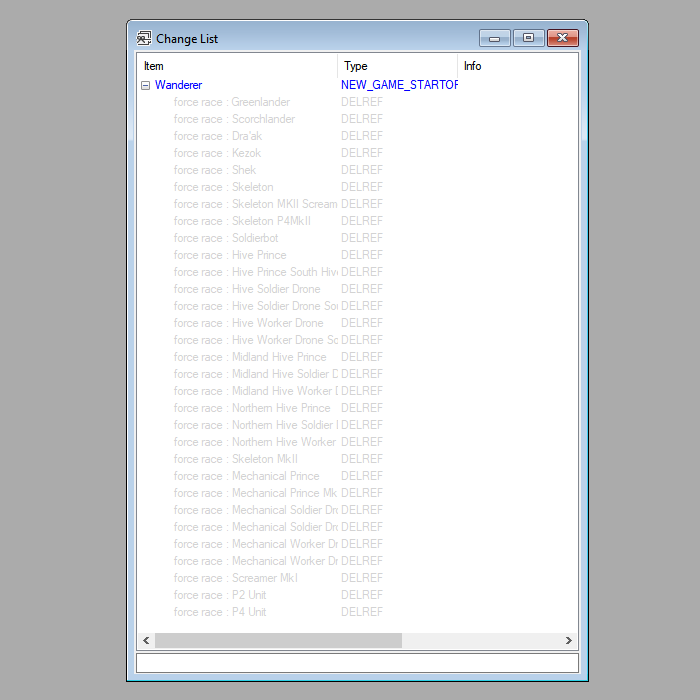
Task: Select row force race : Soldierbot
Action: tap(226, 238)
